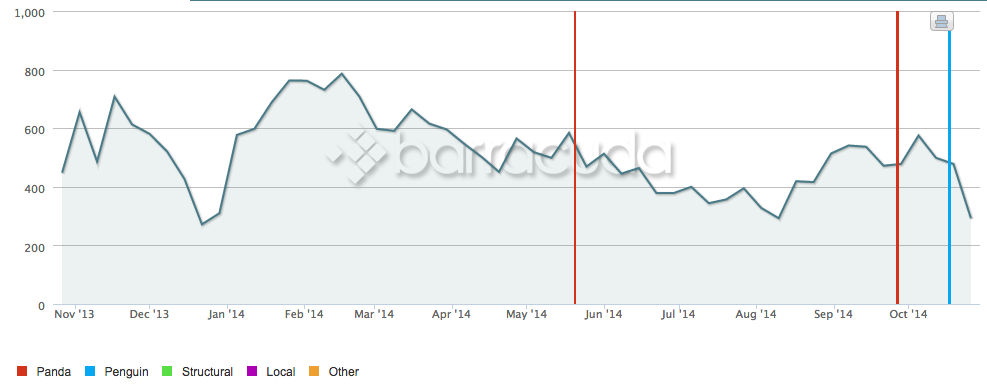Click the purple Local color swatch
Screen dimensions: 987x385
pyautogui.click(x=251, y=371)
